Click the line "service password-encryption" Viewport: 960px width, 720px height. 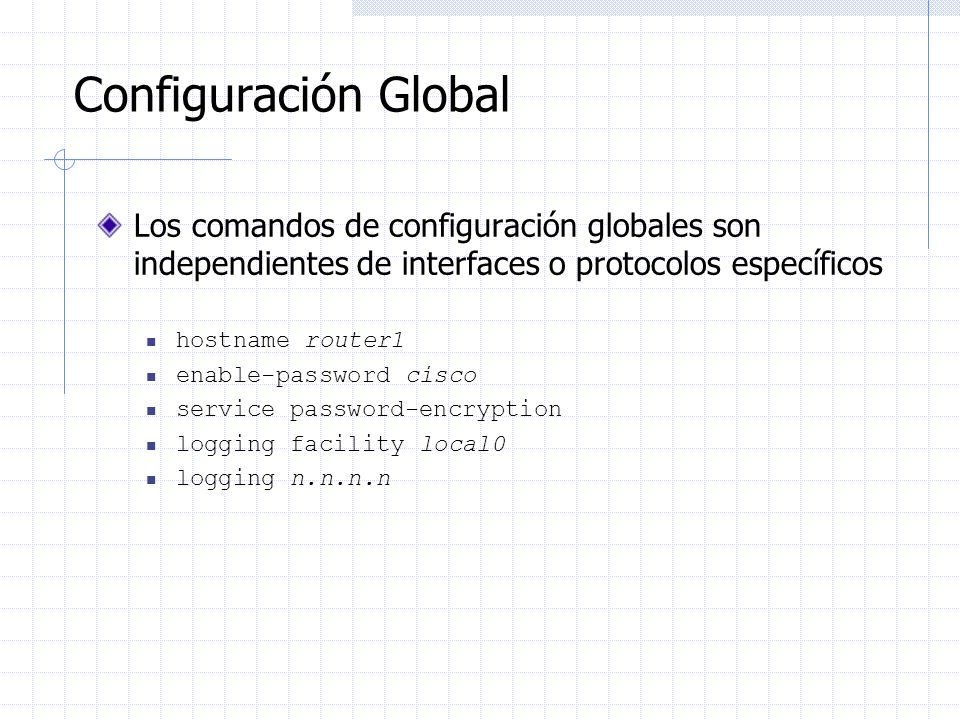point(369,410)
